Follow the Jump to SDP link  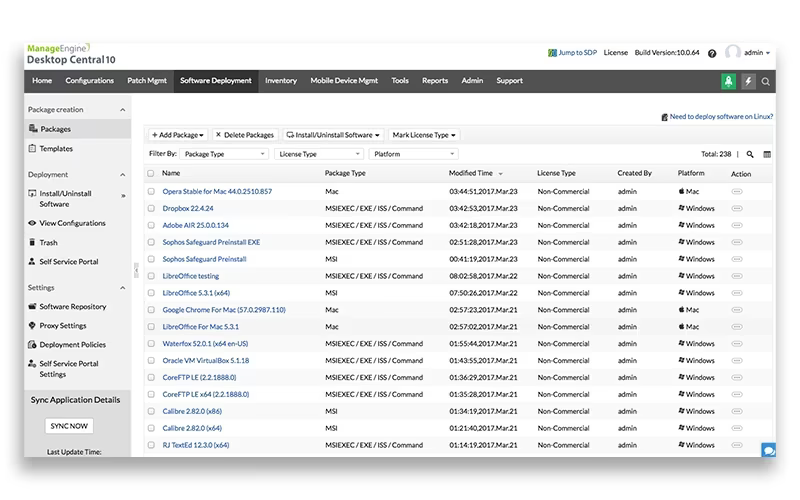pos(572,53)
